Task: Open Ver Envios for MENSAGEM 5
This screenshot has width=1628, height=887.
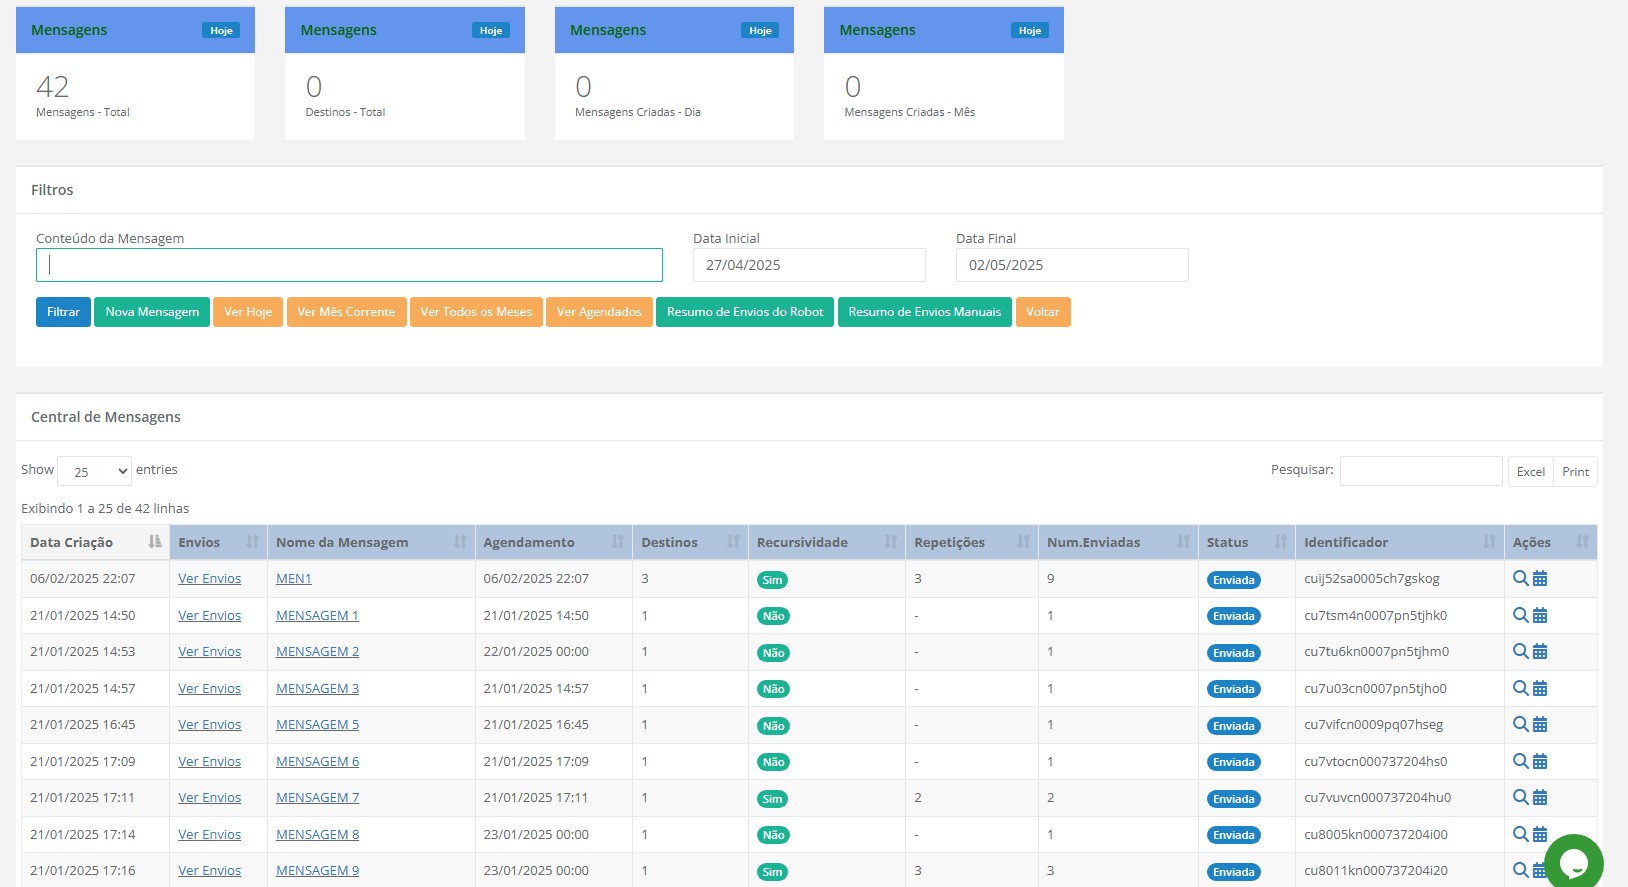Action: click(209, 724)
